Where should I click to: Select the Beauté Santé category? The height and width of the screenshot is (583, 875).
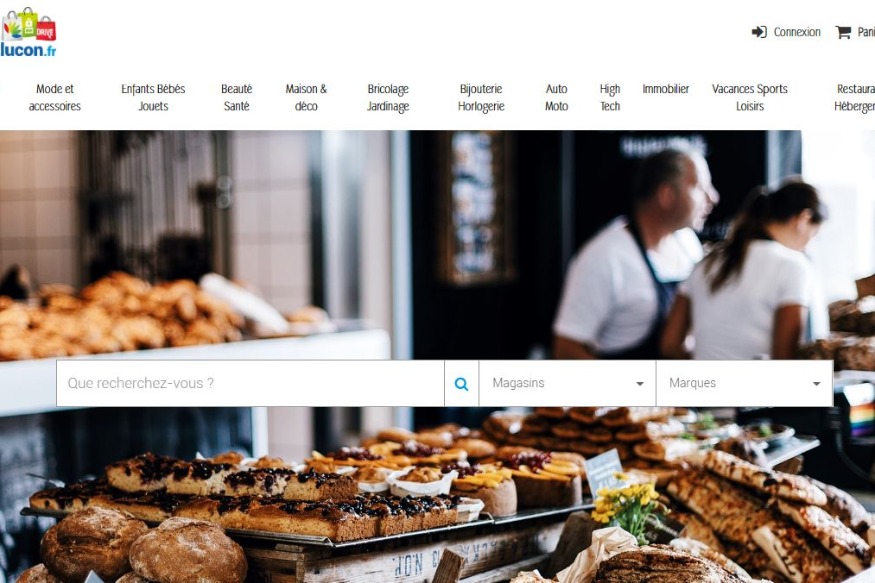237,97
